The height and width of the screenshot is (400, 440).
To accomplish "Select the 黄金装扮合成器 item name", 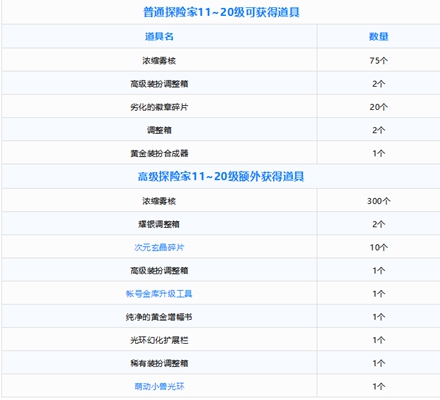I will point(159,153).
